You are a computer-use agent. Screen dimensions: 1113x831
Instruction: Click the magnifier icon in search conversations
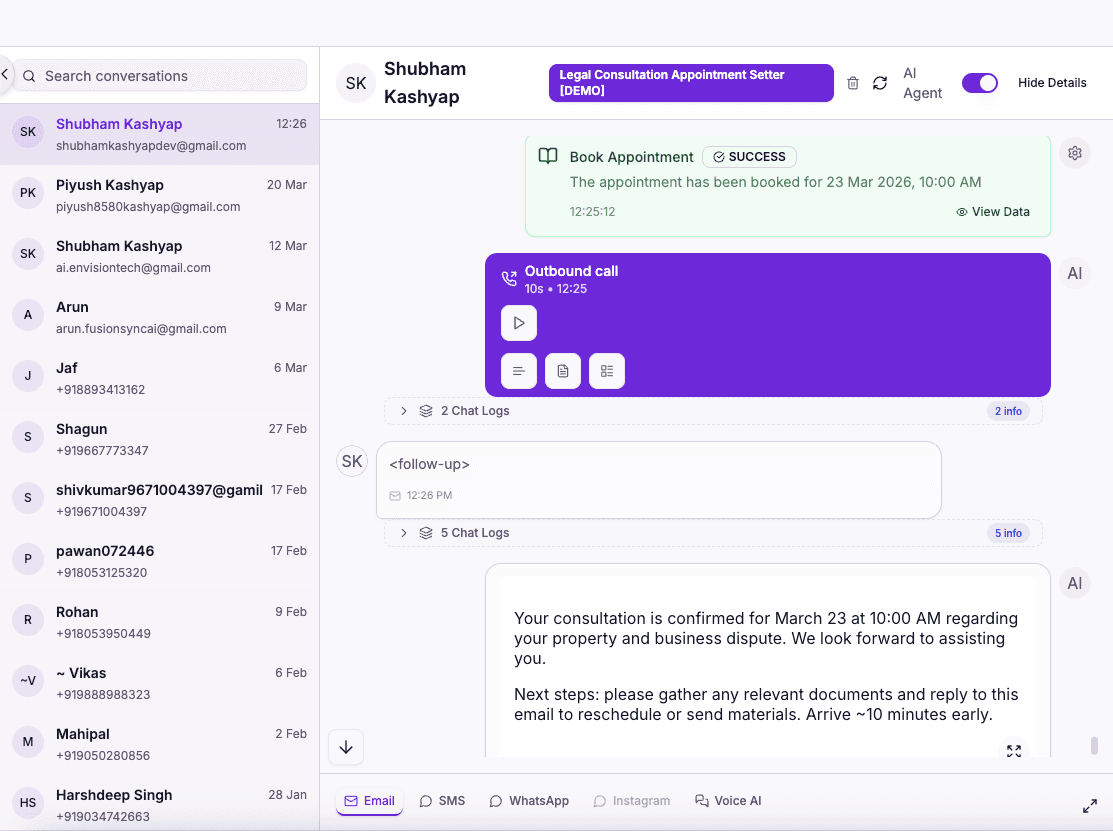click(x=29, y=76)
